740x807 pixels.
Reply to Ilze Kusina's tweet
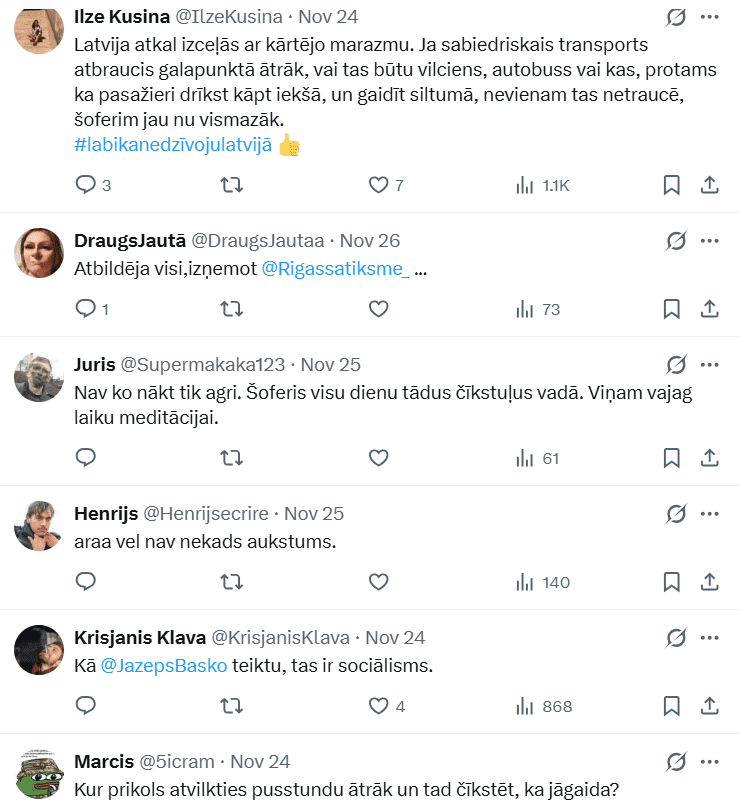[86, 185]
